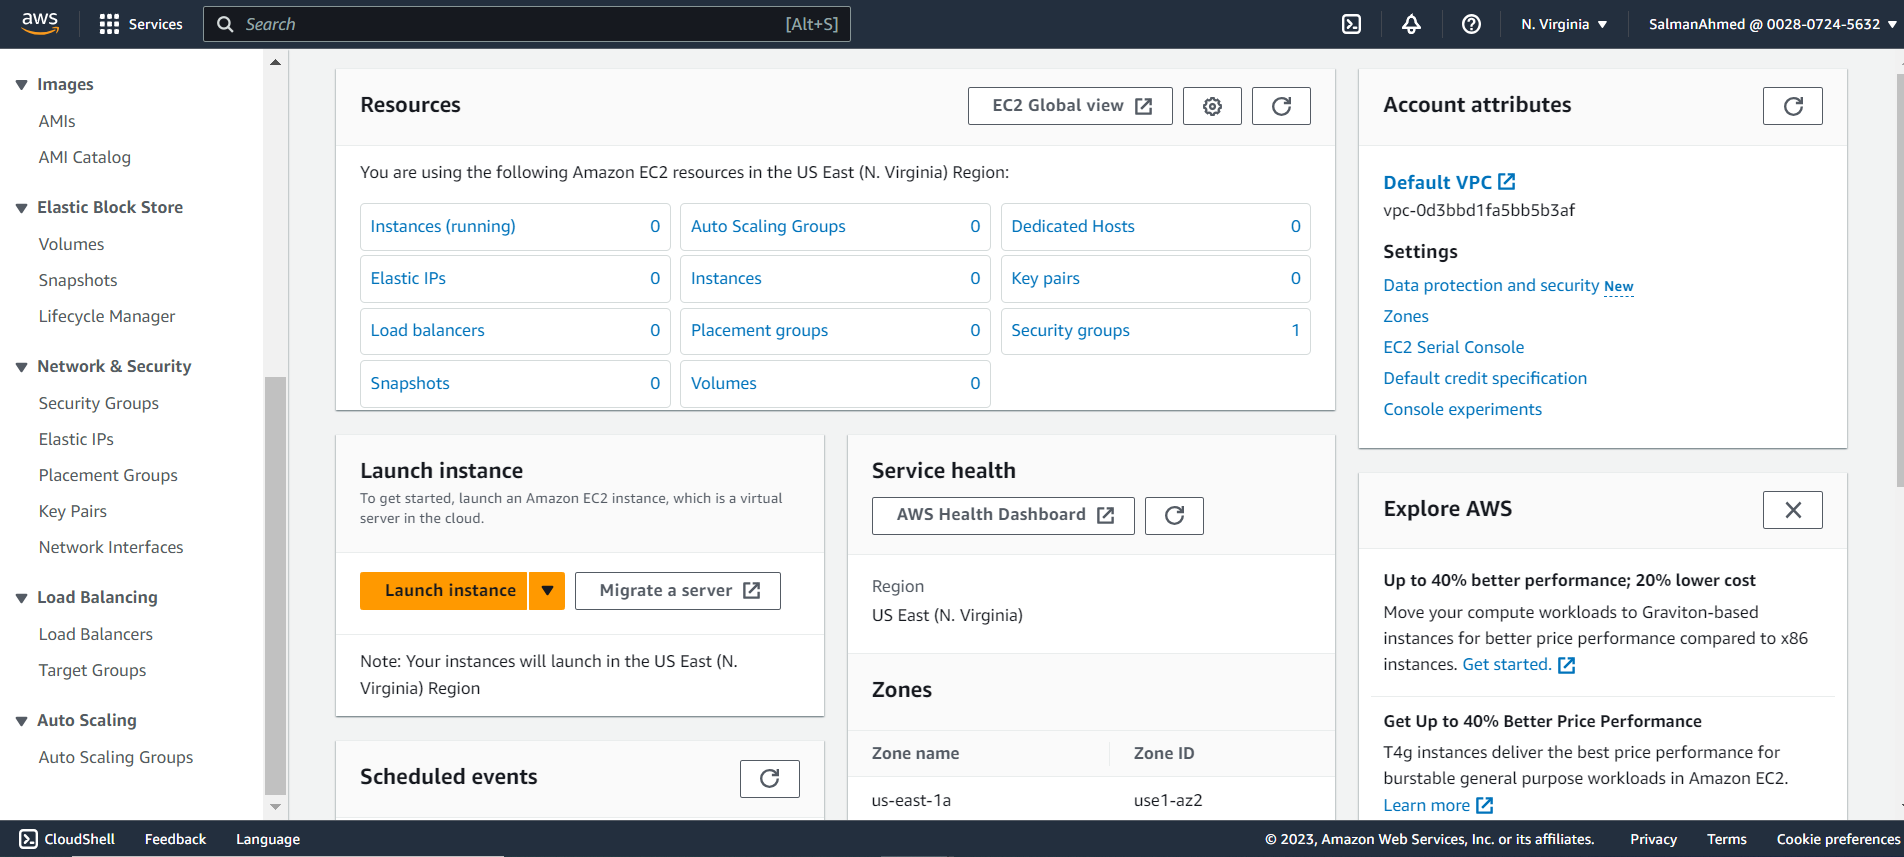Click Learn more T4g link

click(1427, 805)
